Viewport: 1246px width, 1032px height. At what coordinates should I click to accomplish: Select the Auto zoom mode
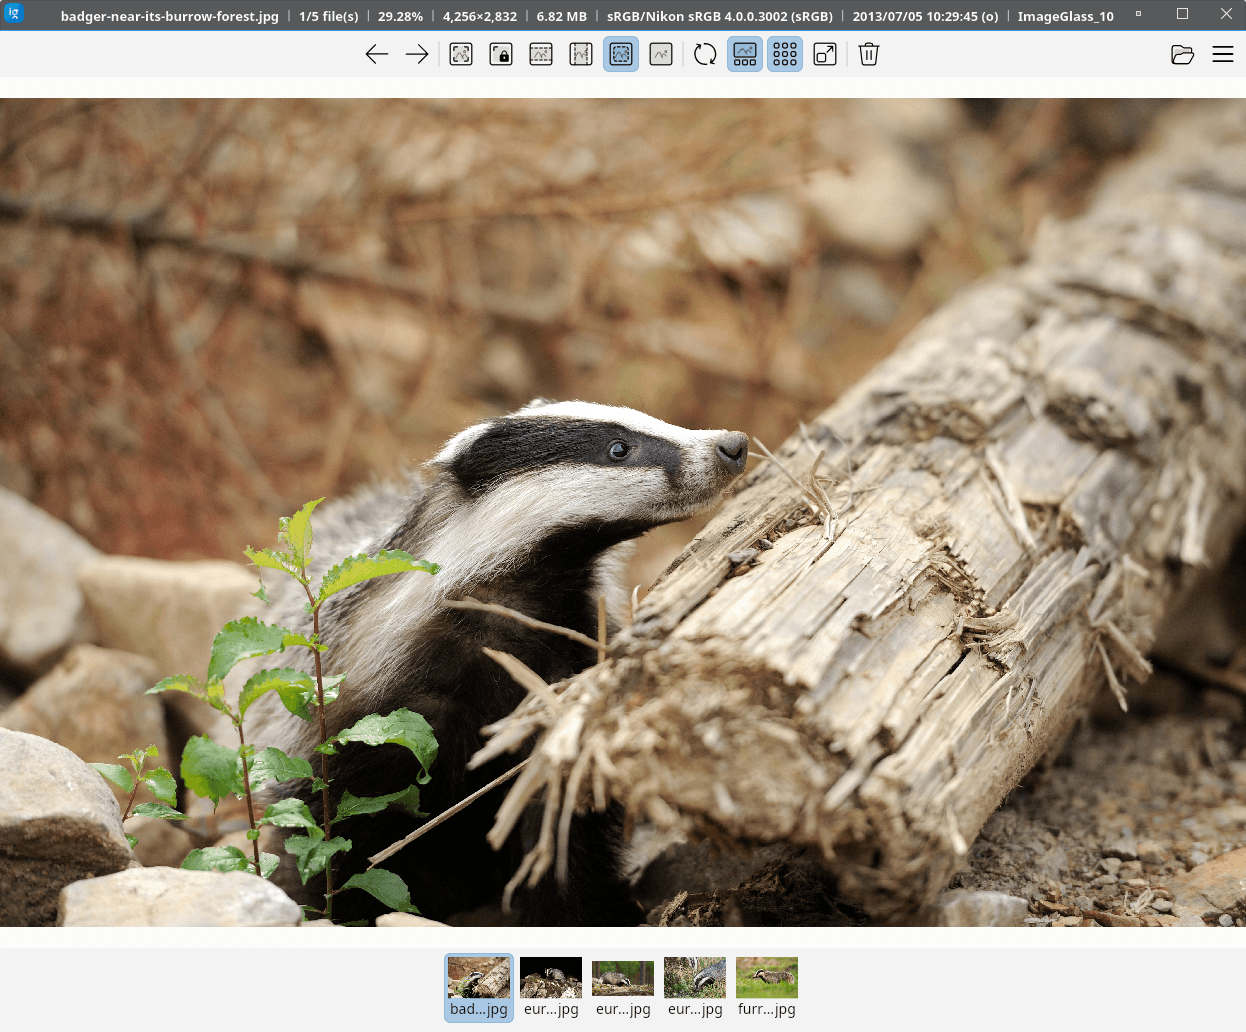(x=461, y=54)
